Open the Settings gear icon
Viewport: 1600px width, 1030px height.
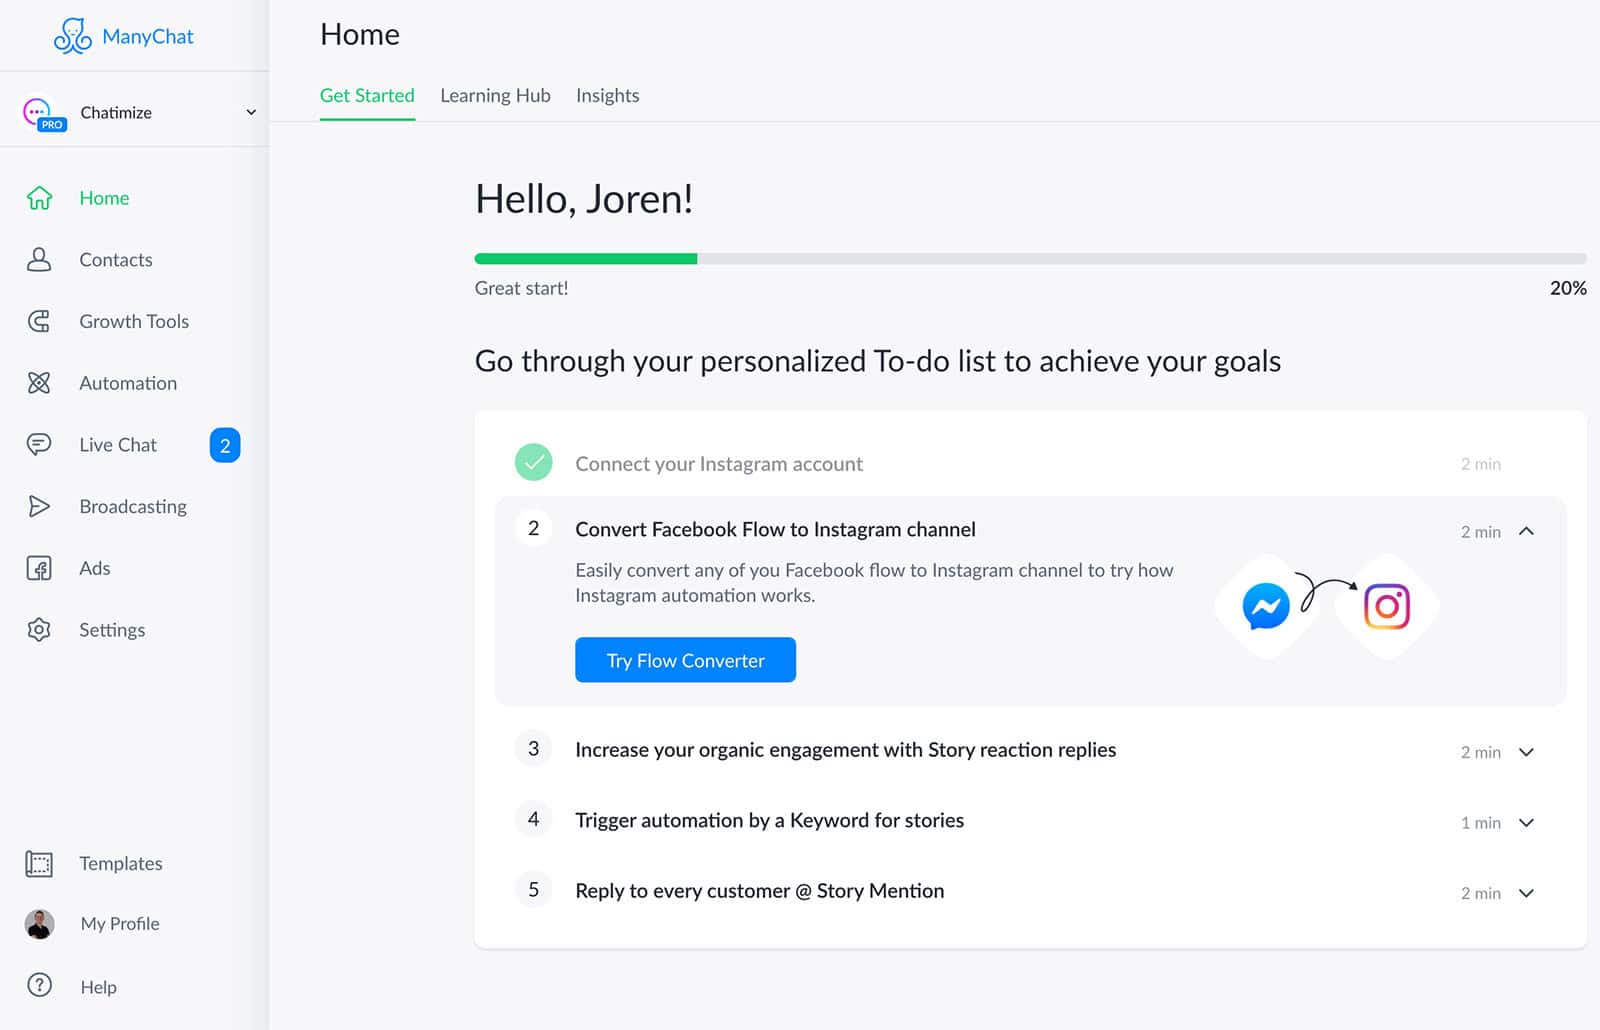(x=39, y=630)
